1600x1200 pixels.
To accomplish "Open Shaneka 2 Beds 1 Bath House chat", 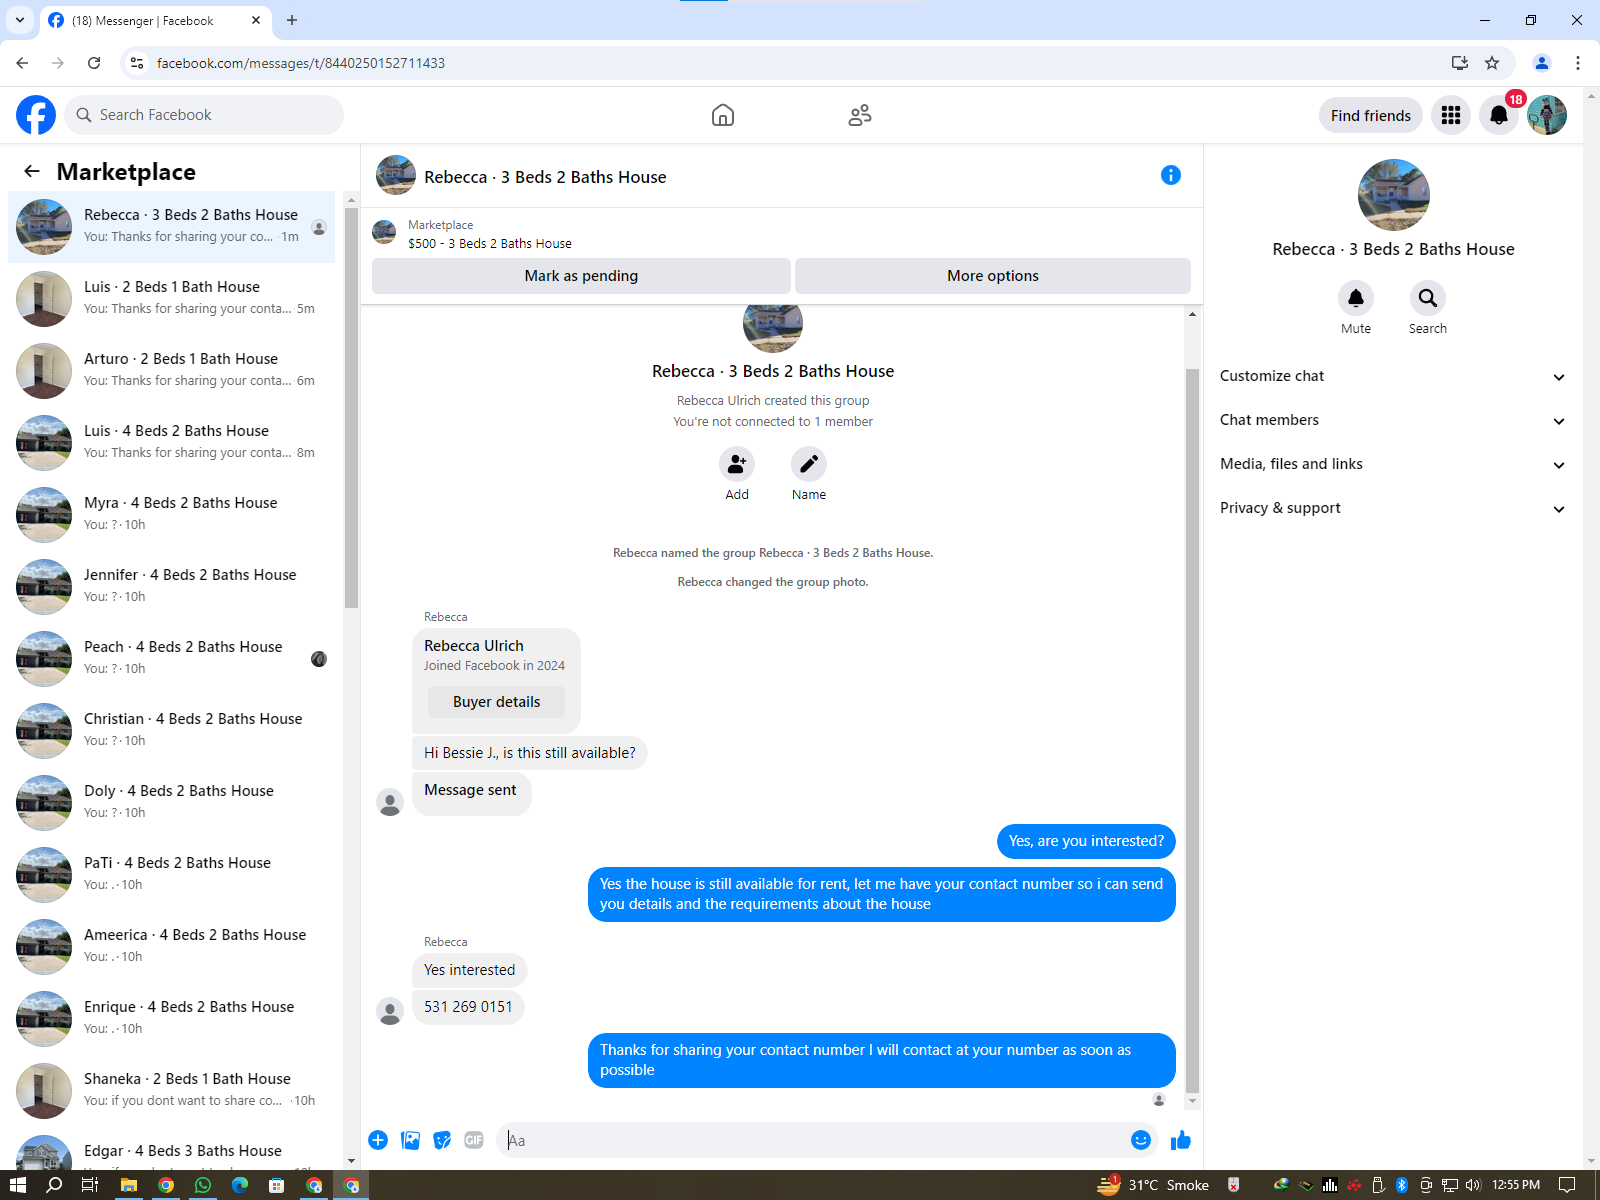I will click(172, 1091).
